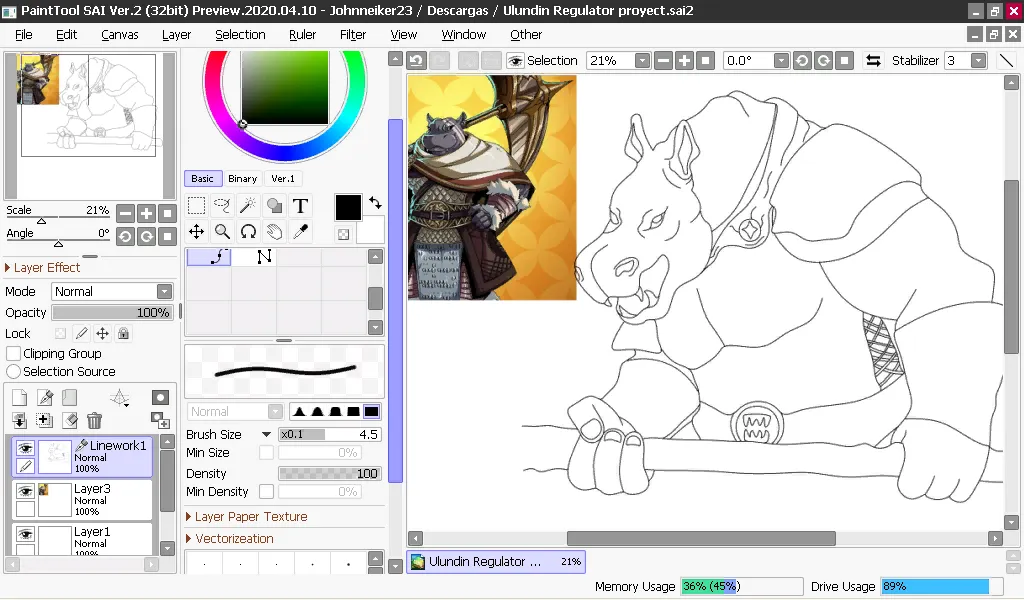Create a new layer mask

[x=160, y=397]
